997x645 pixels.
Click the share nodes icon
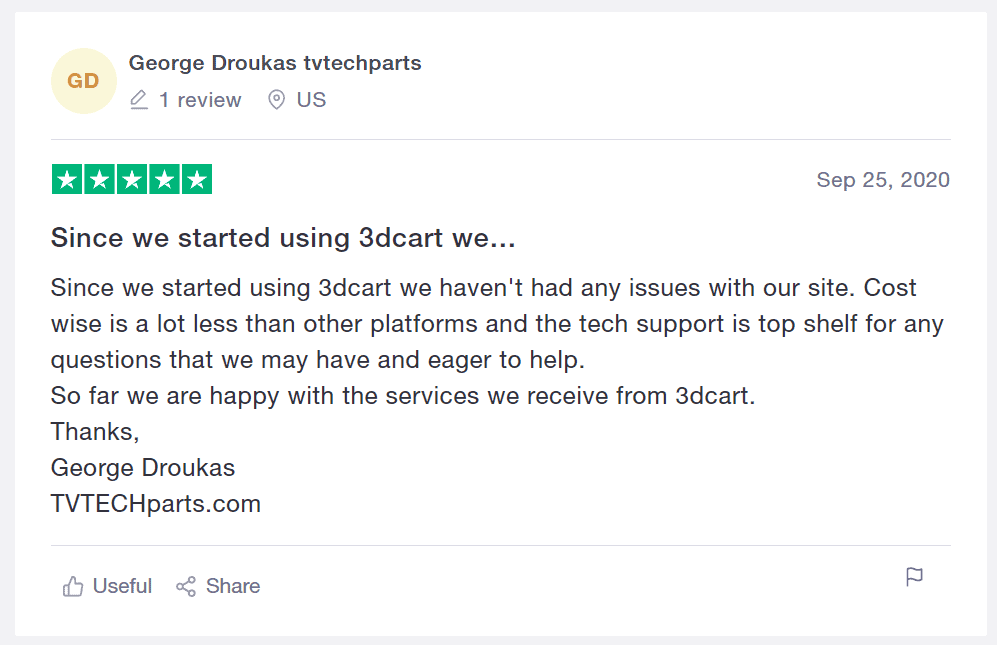point(186,586)
